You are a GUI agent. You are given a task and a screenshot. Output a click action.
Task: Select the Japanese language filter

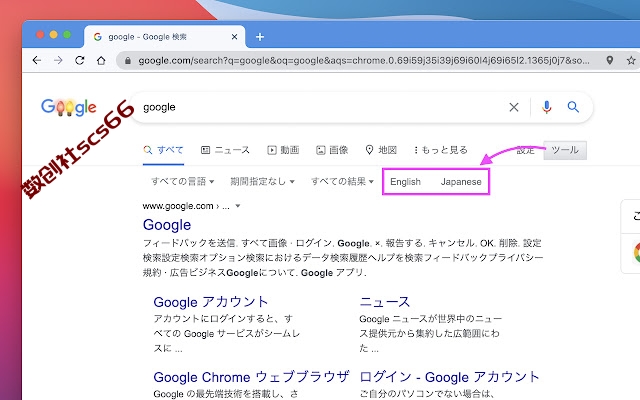[461, 182]
